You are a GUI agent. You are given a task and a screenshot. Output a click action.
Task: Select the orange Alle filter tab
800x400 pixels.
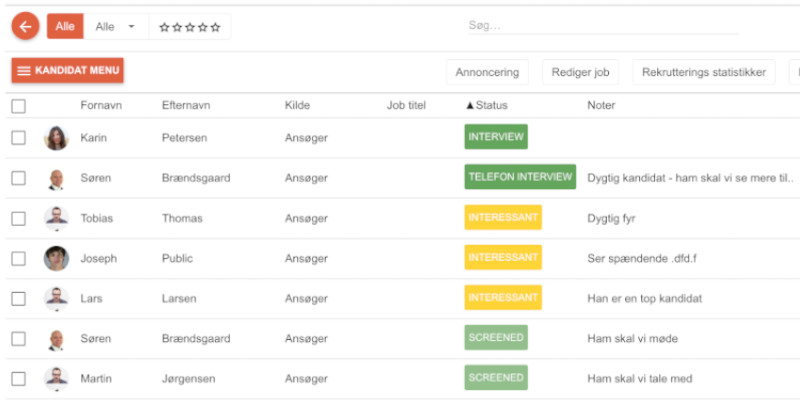click(65, 27)
